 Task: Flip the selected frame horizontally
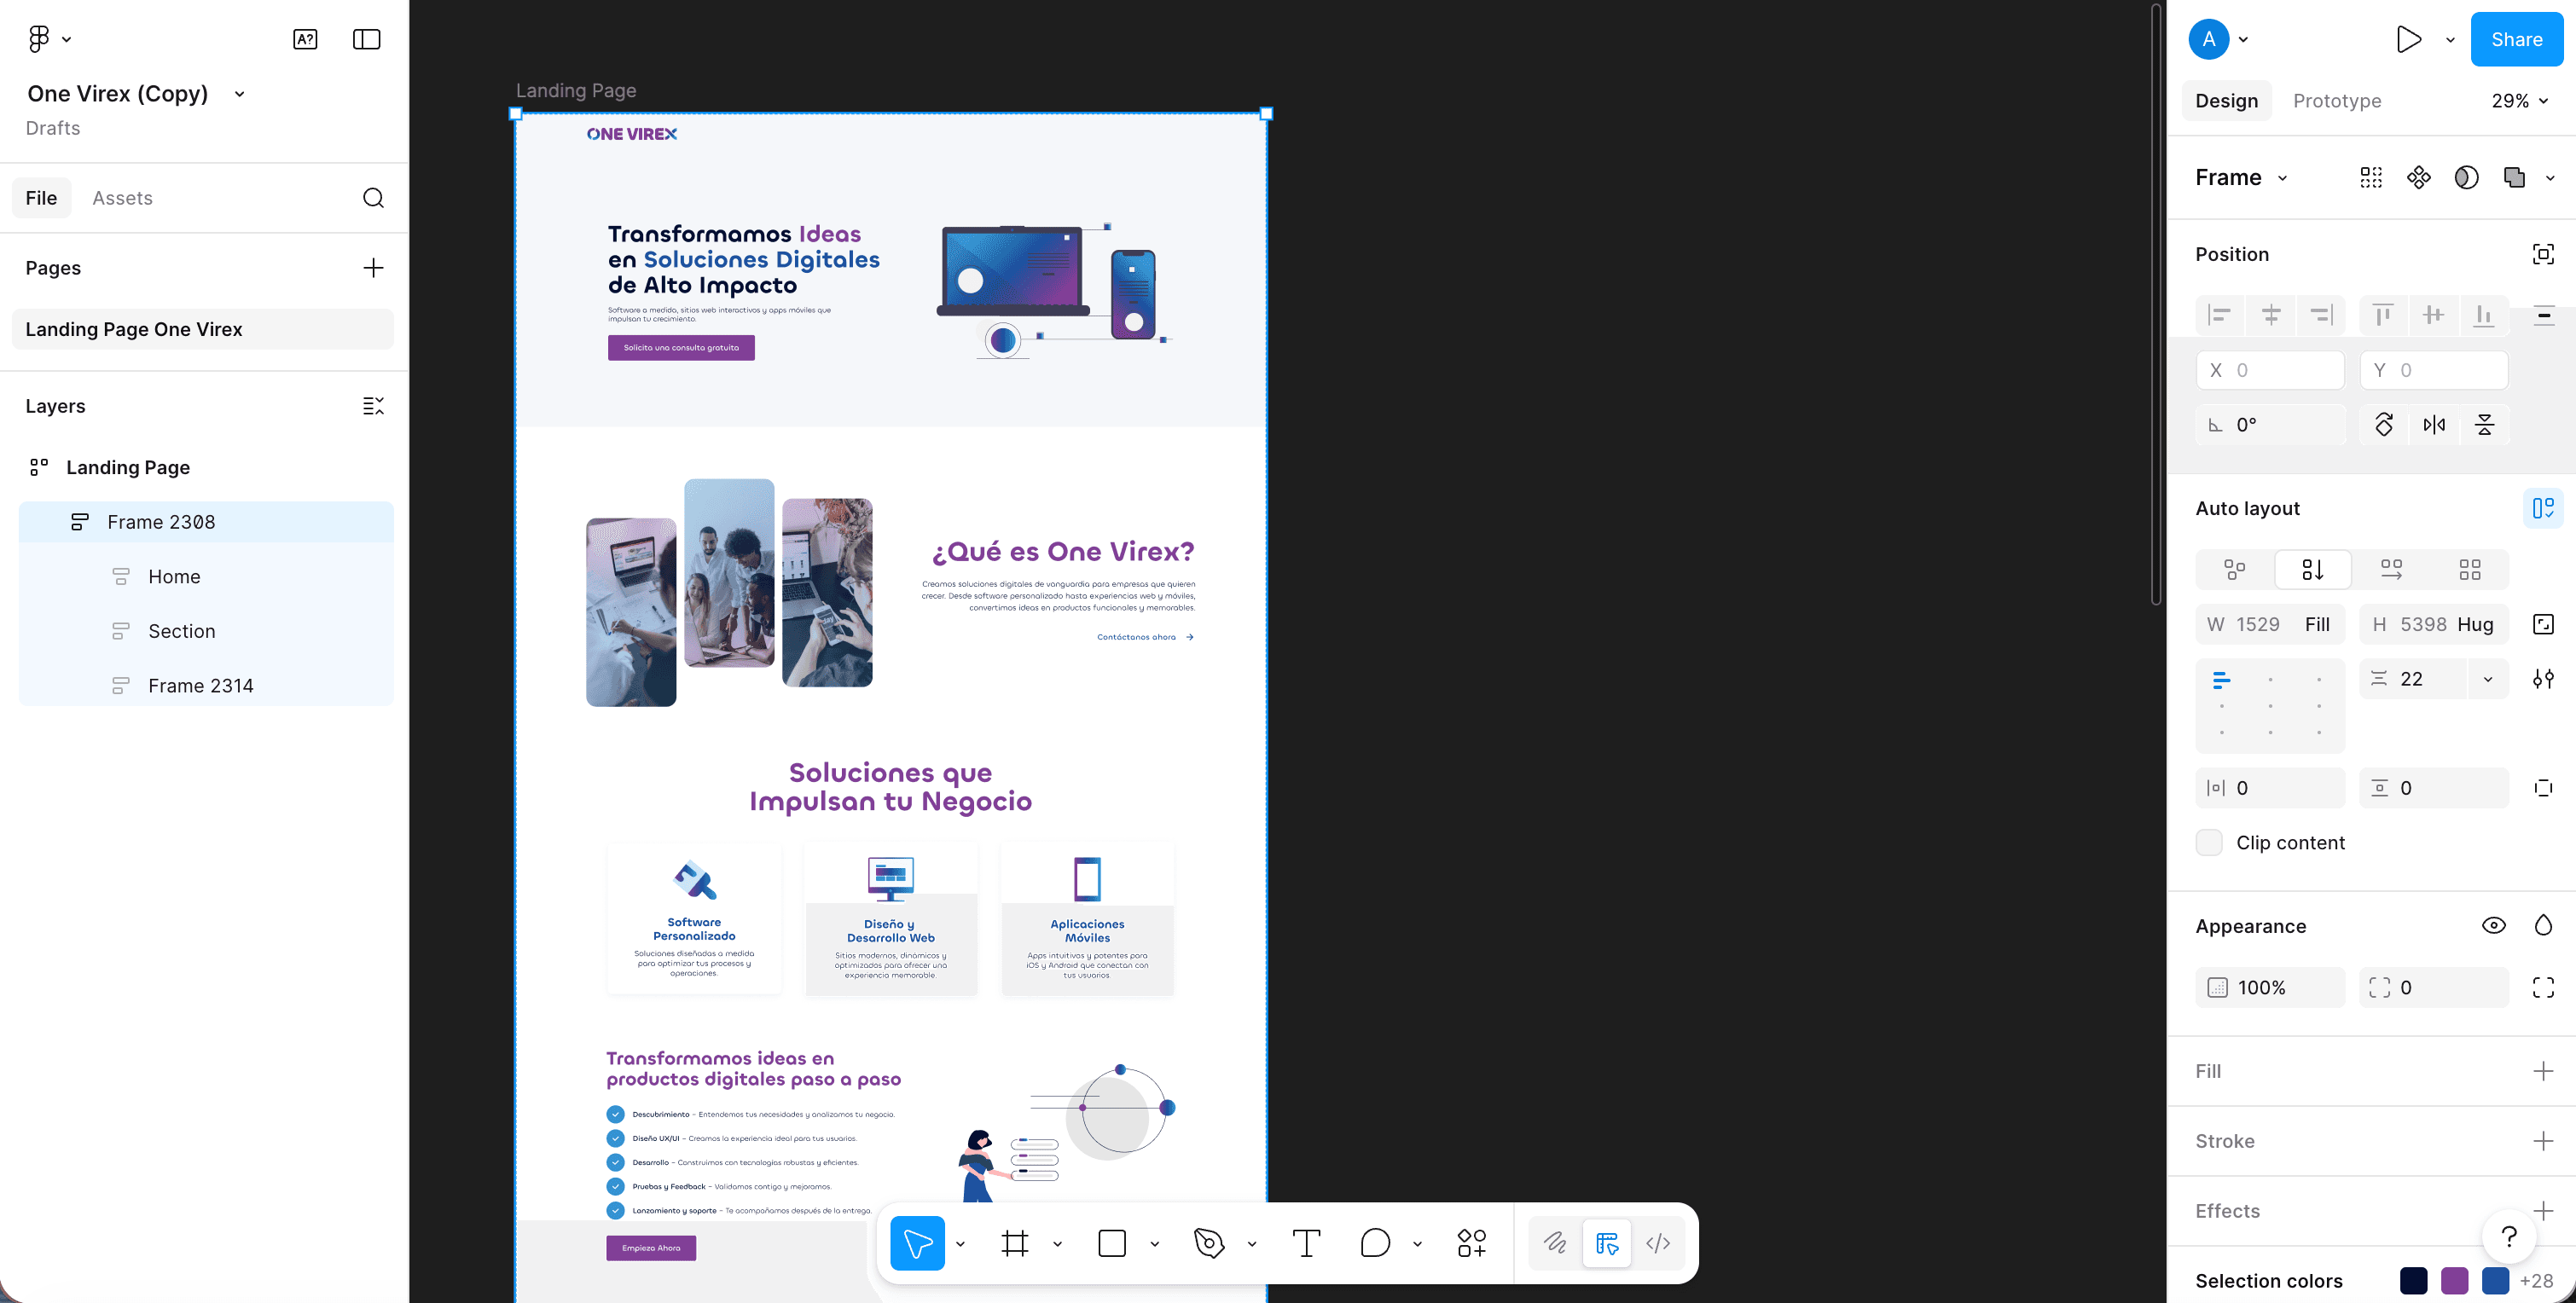[2434, 424]
